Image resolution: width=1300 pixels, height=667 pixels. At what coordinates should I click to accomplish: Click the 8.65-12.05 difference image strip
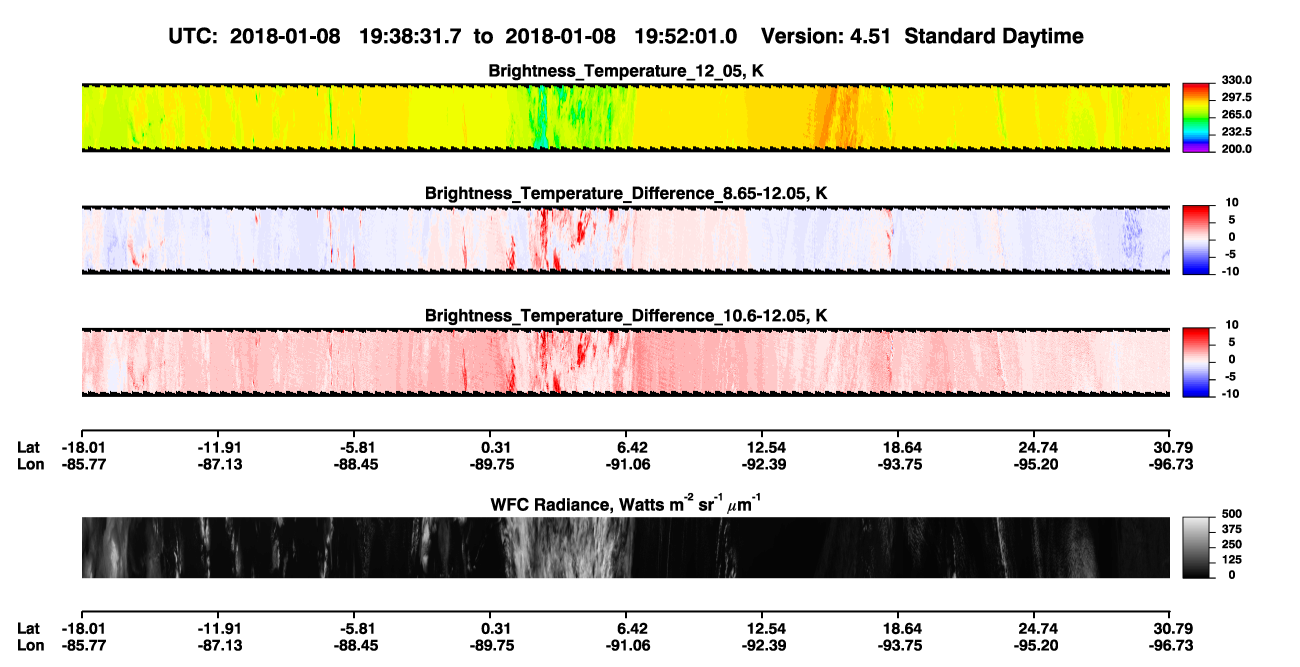[625, 238]
